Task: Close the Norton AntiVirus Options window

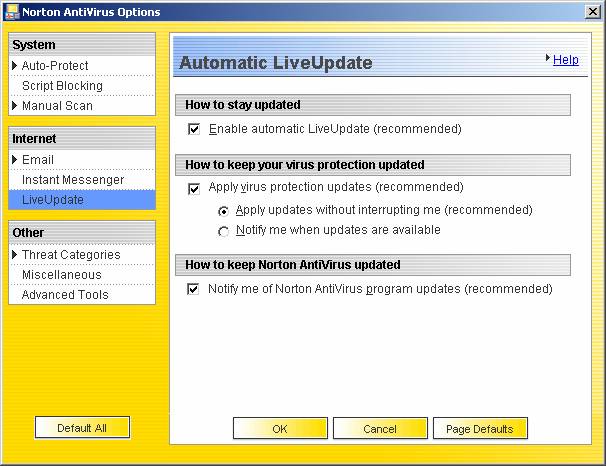Action: tap(590, 11)
